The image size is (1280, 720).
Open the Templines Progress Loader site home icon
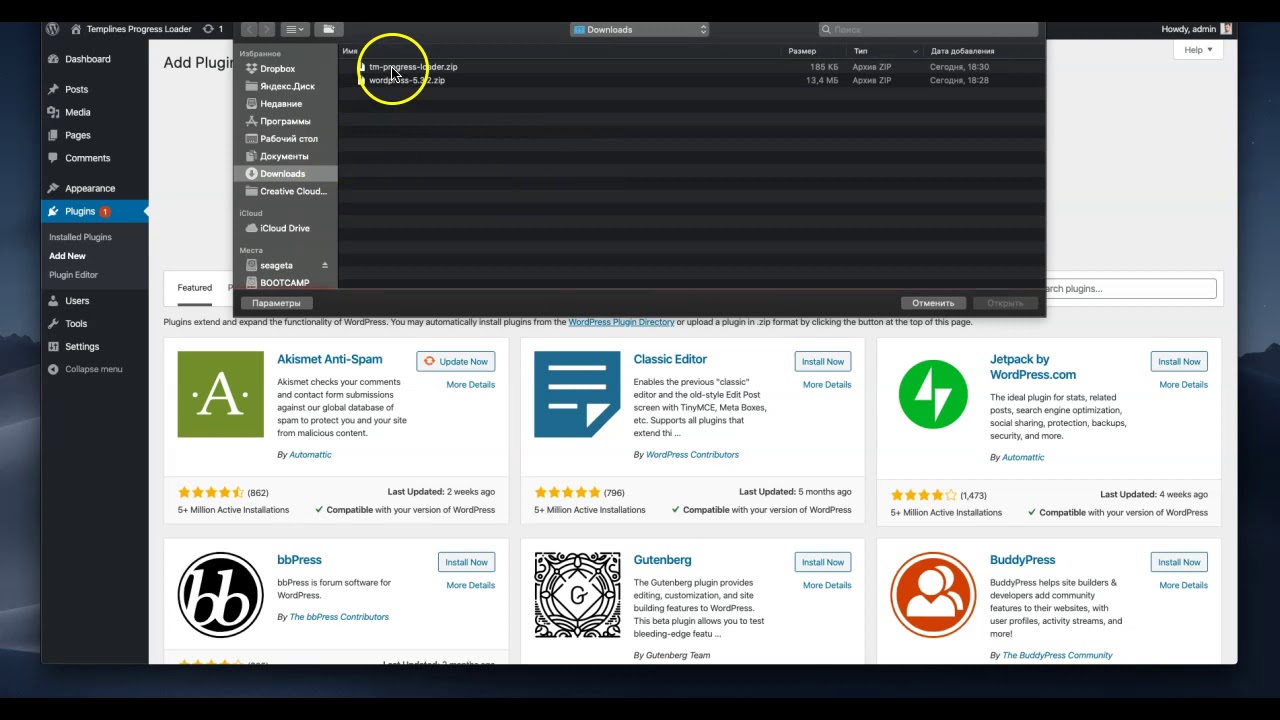[x=76, y=29]
